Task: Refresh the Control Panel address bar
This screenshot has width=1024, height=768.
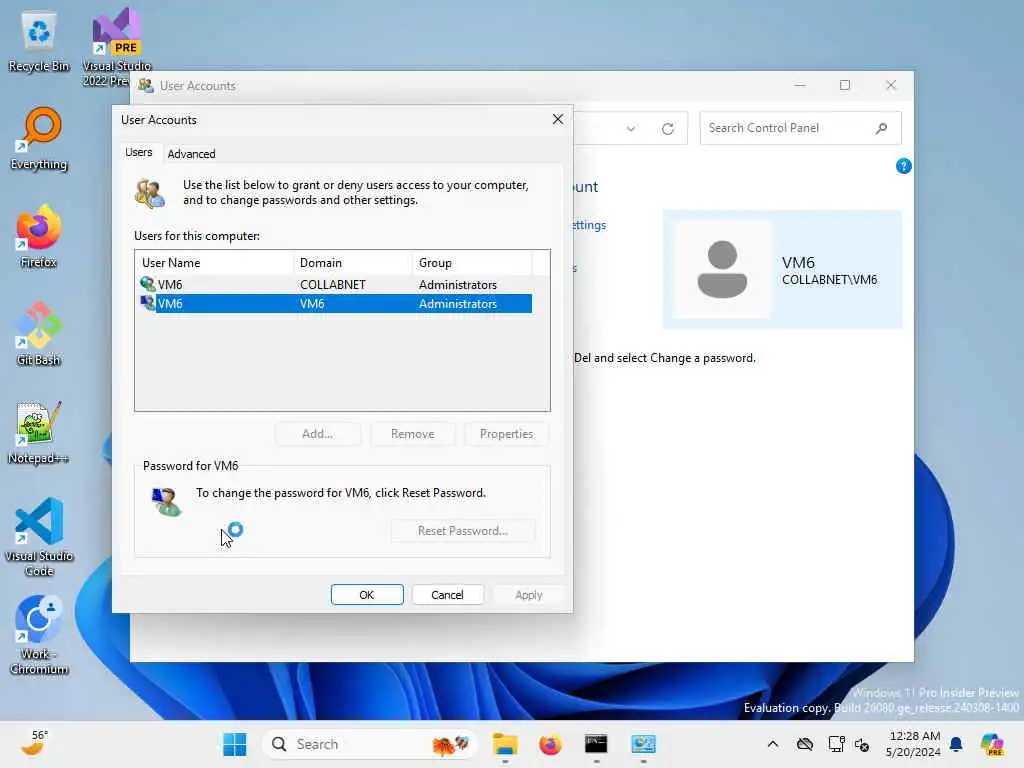Action: pos(667,129)
